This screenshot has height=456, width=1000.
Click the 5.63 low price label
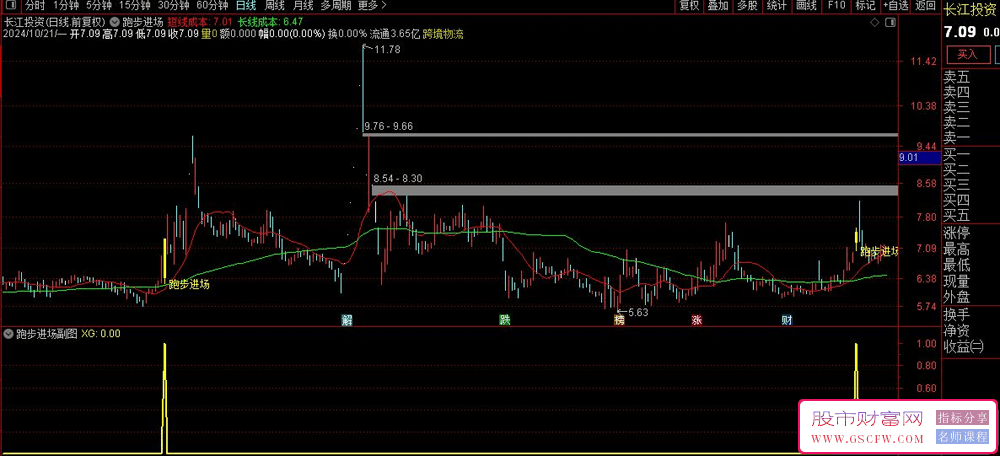coord(638,312)
